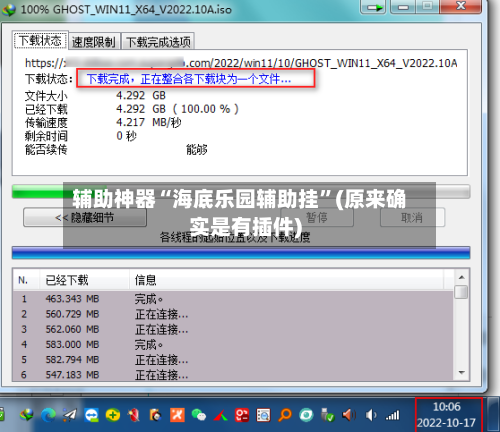Click the 暂停 button
Screen dimensions: 500x432
pyautogui.click(x=317, y=218)
